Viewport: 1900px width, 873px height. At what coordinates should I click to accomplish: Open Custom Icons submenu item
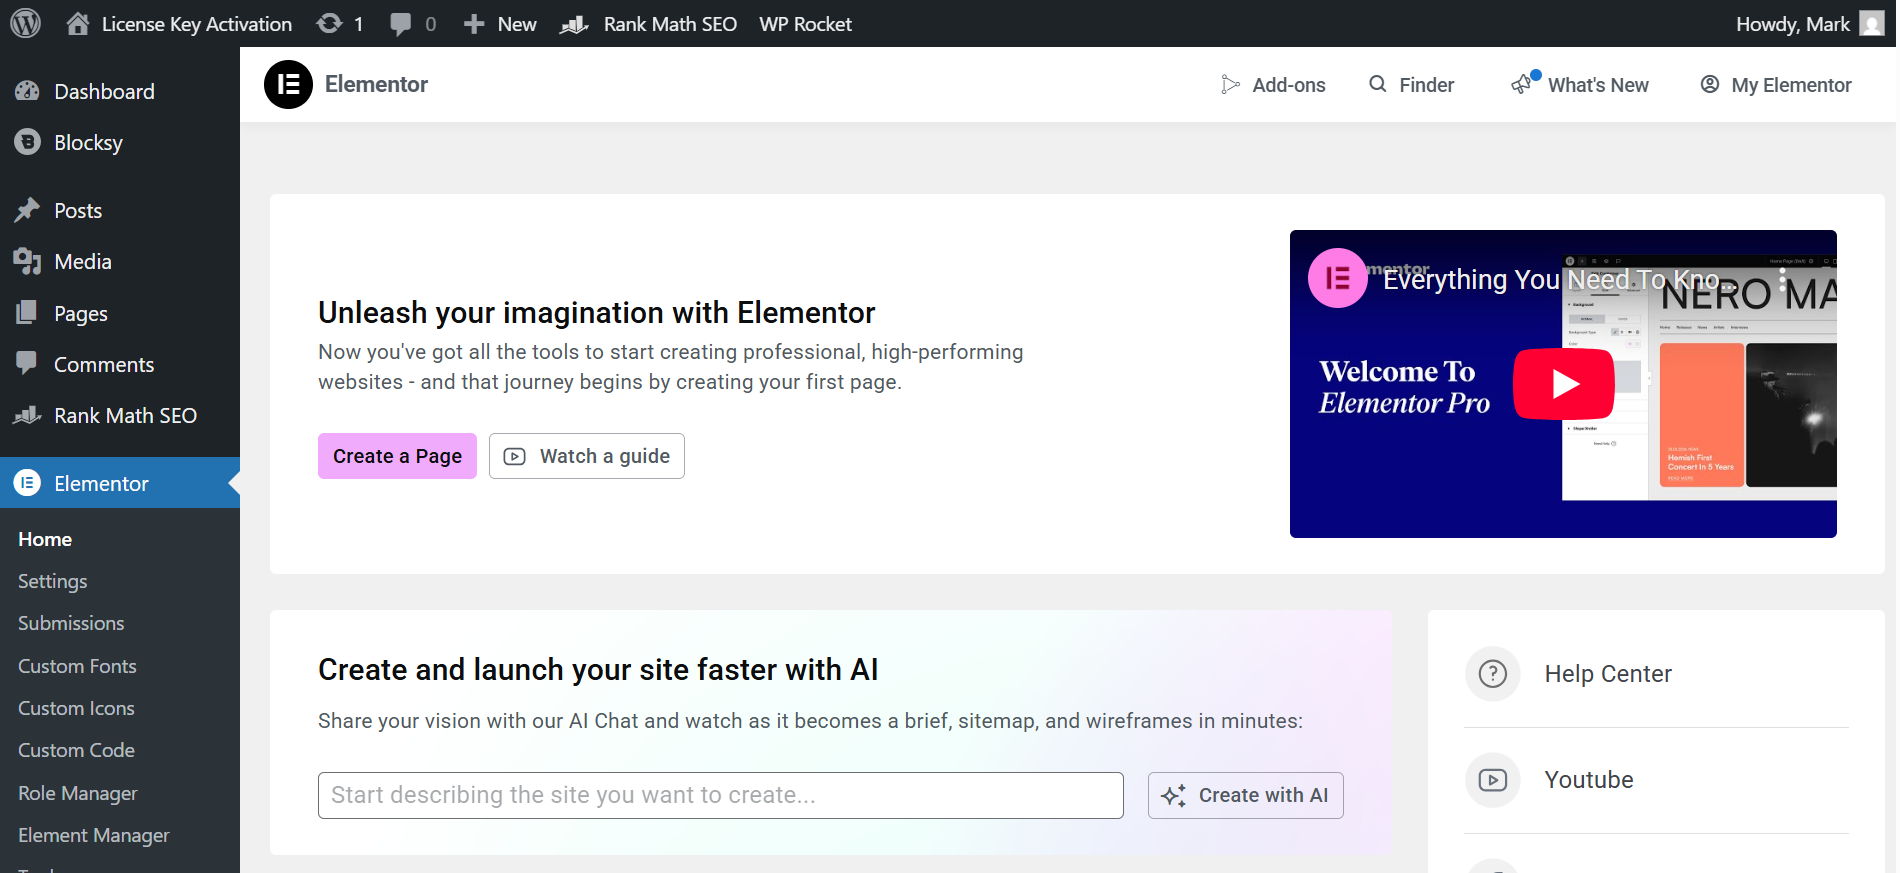tap(76, 708)
